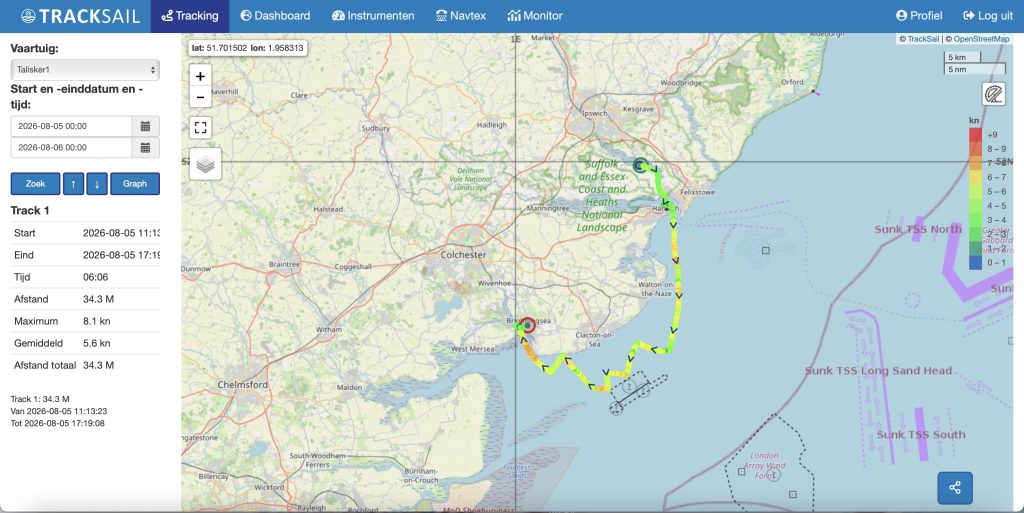Open start date calendar picker icon
This screenshot has width=1024, height=513.
pyautogui.click(x=146, y=126)
